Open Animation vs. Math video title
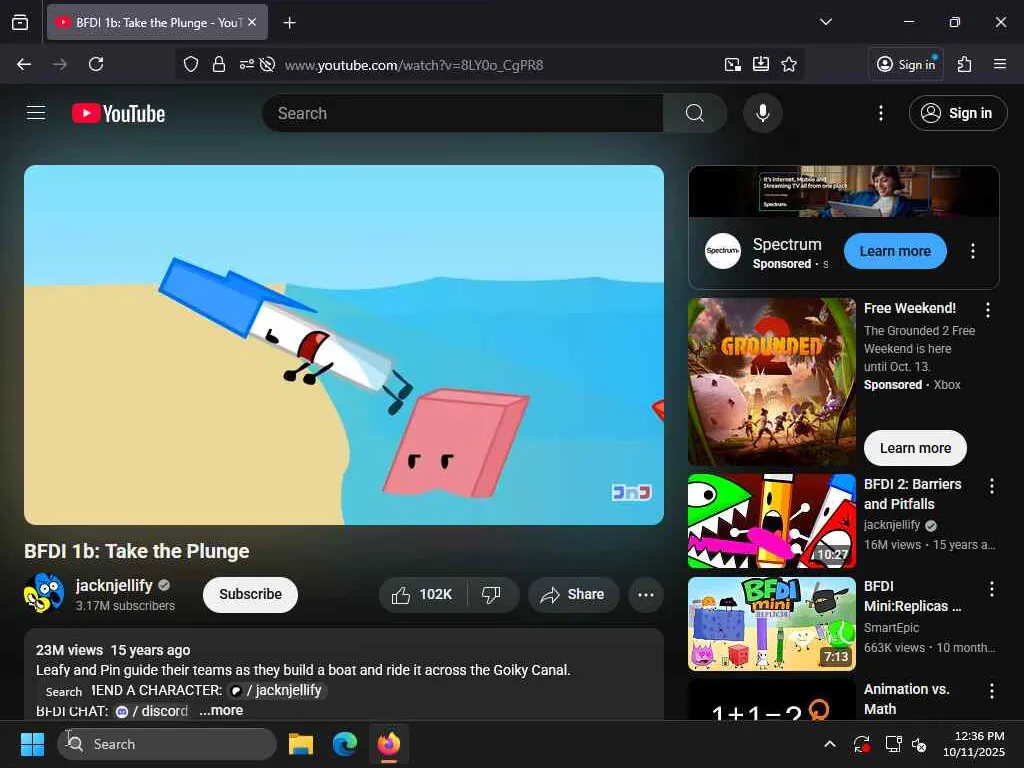This screenshot has height=768, width=1024. pos(906,699)
